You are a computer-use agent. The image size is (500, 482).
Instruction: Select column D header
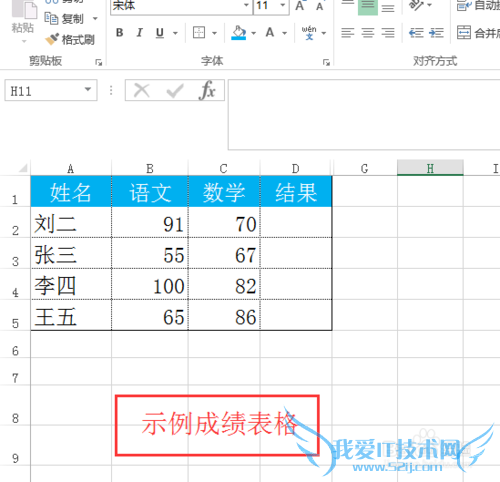[x=296, y=168]
